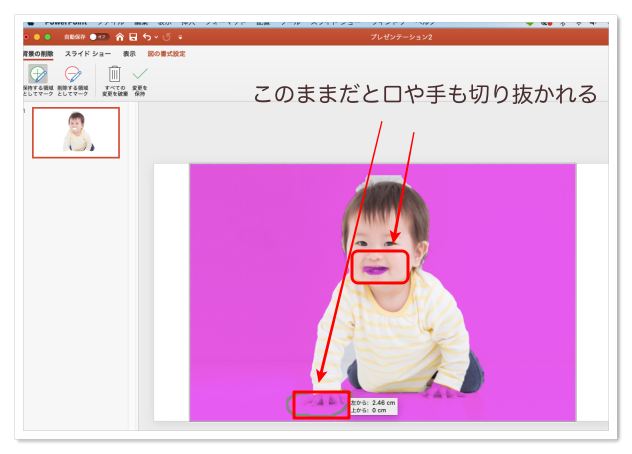
Task: Click the Home icon in title bar
Action: 120,37
